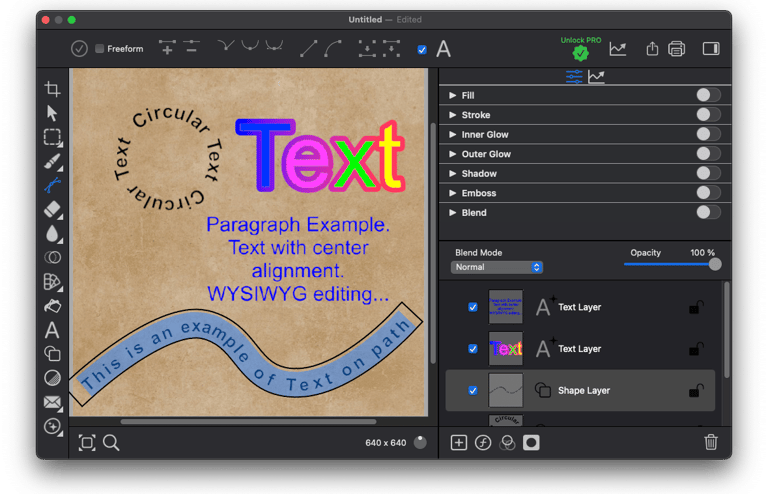Viewport: 768px width, 494px height.
Task: Choose the Text tool in left toolbar
Action: (52, 330)
